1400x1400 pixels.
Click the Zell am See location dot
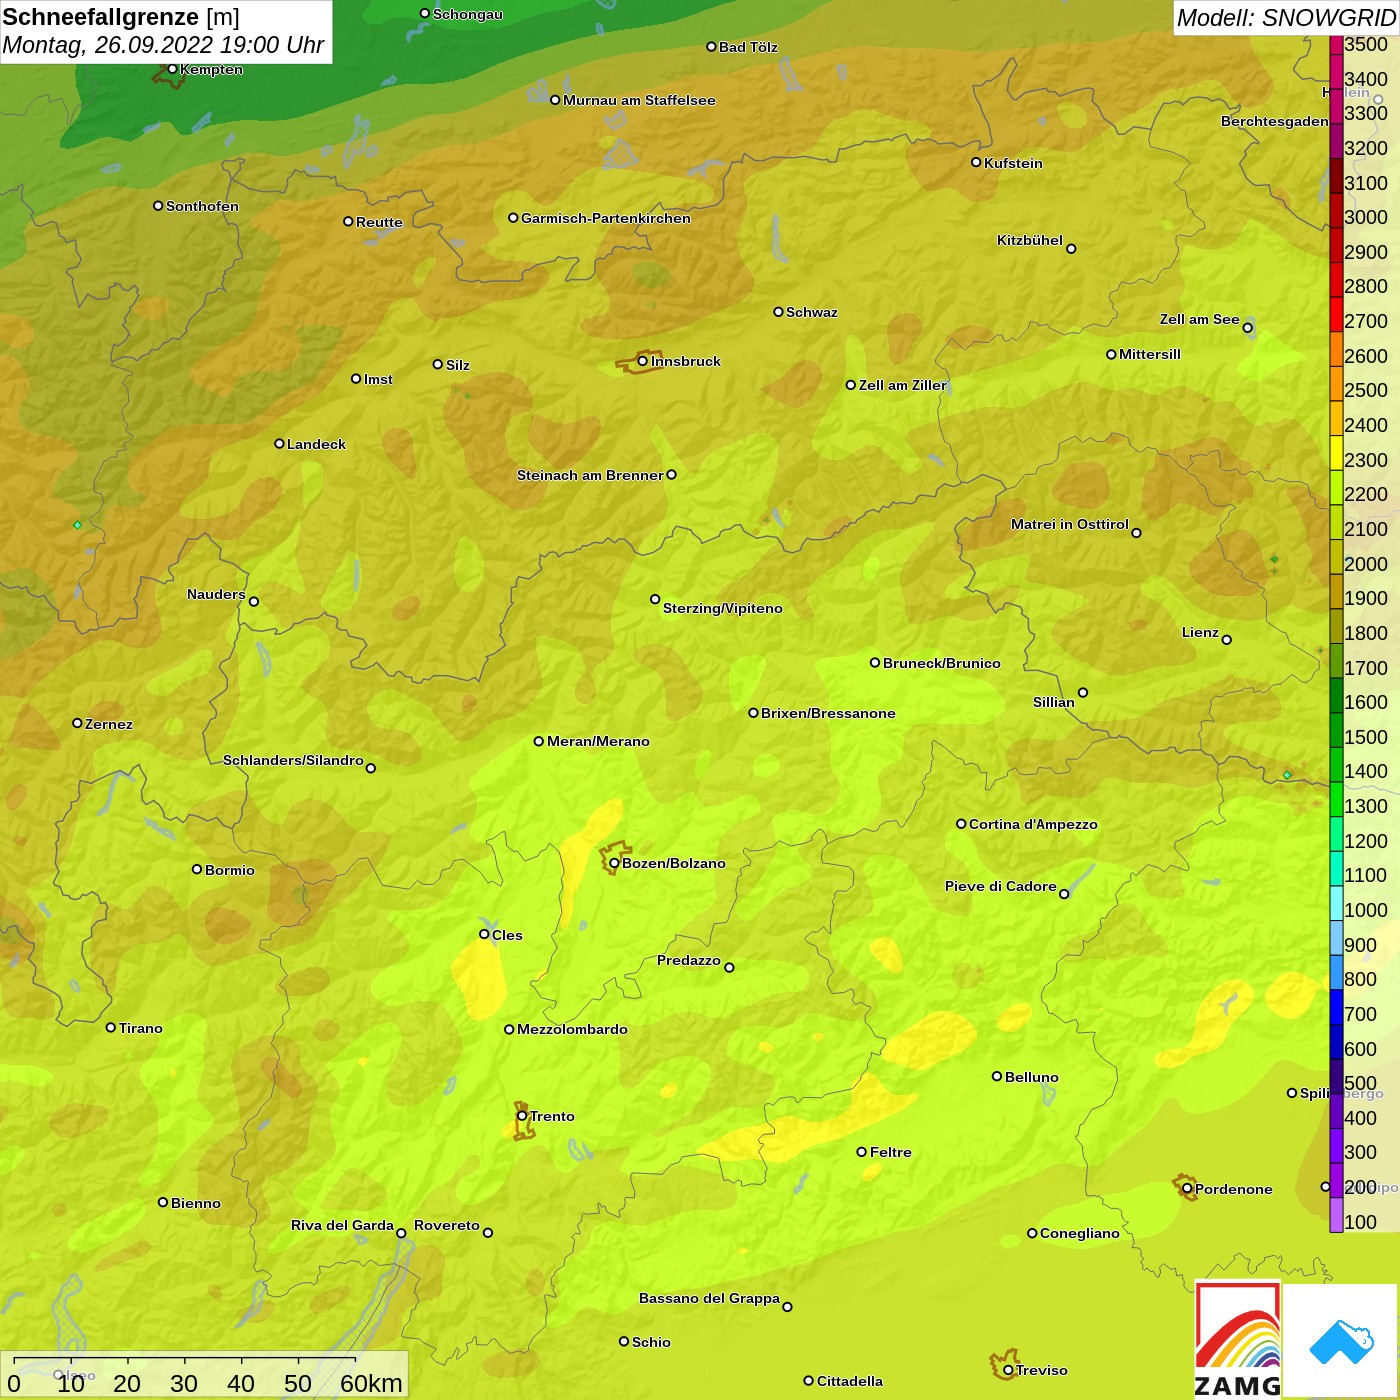click(x=1247, y=328)
